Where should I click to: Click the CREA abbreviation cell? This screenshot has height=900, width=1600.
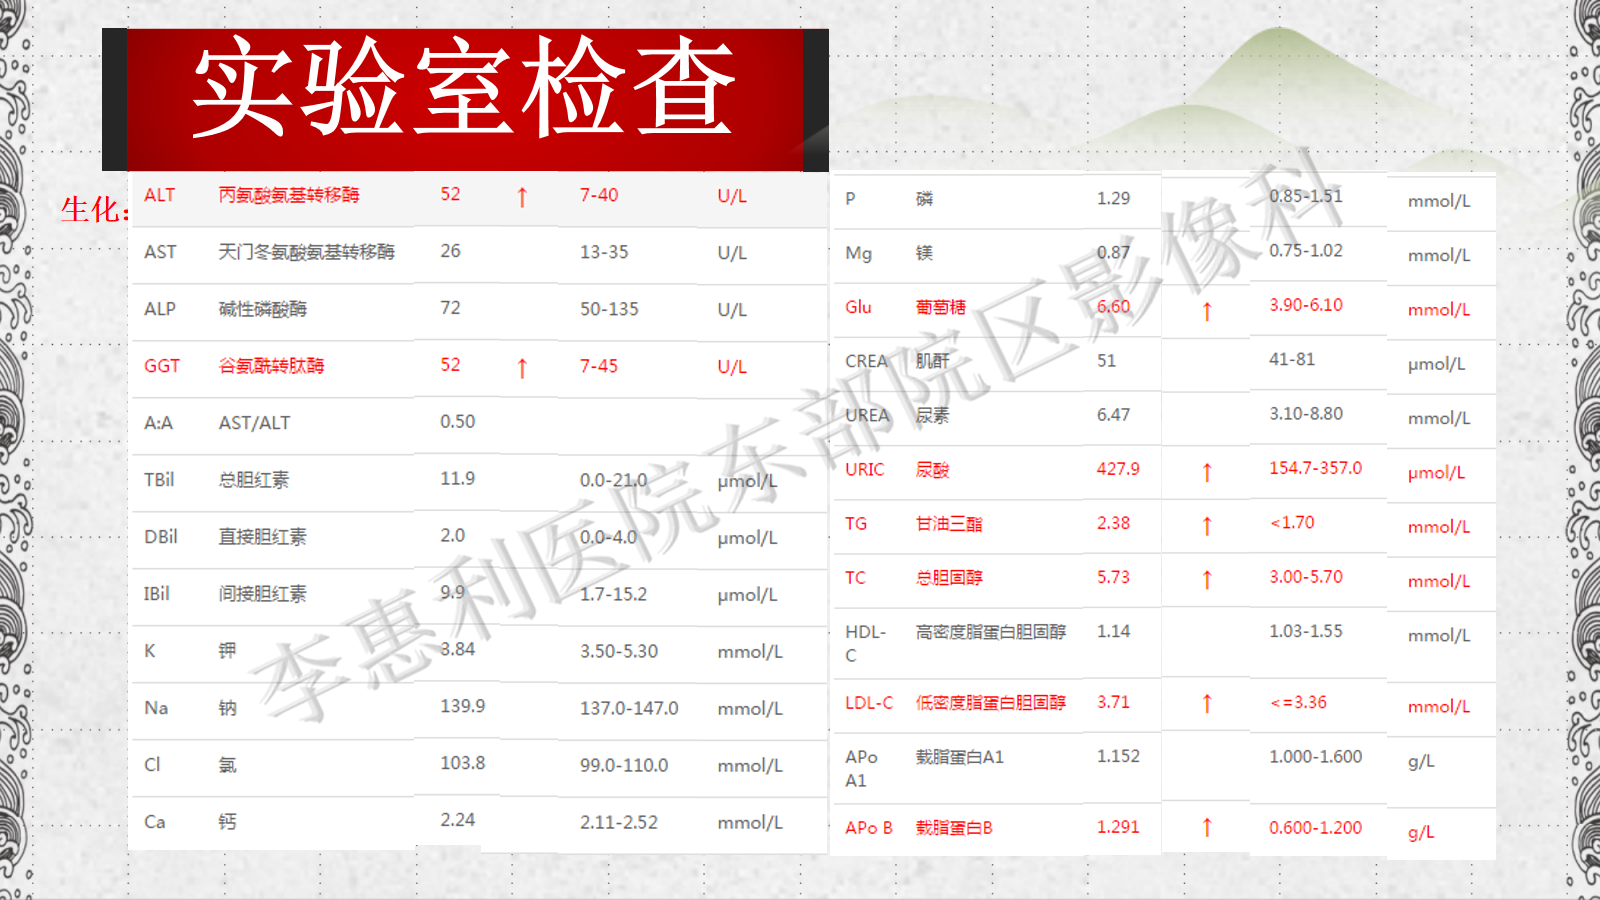click(866, 361)
